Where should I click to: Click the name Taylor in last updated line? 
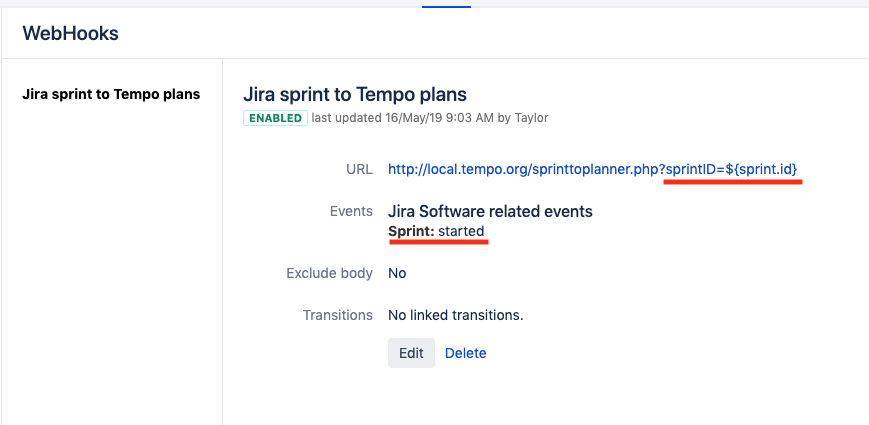[531, 118]
